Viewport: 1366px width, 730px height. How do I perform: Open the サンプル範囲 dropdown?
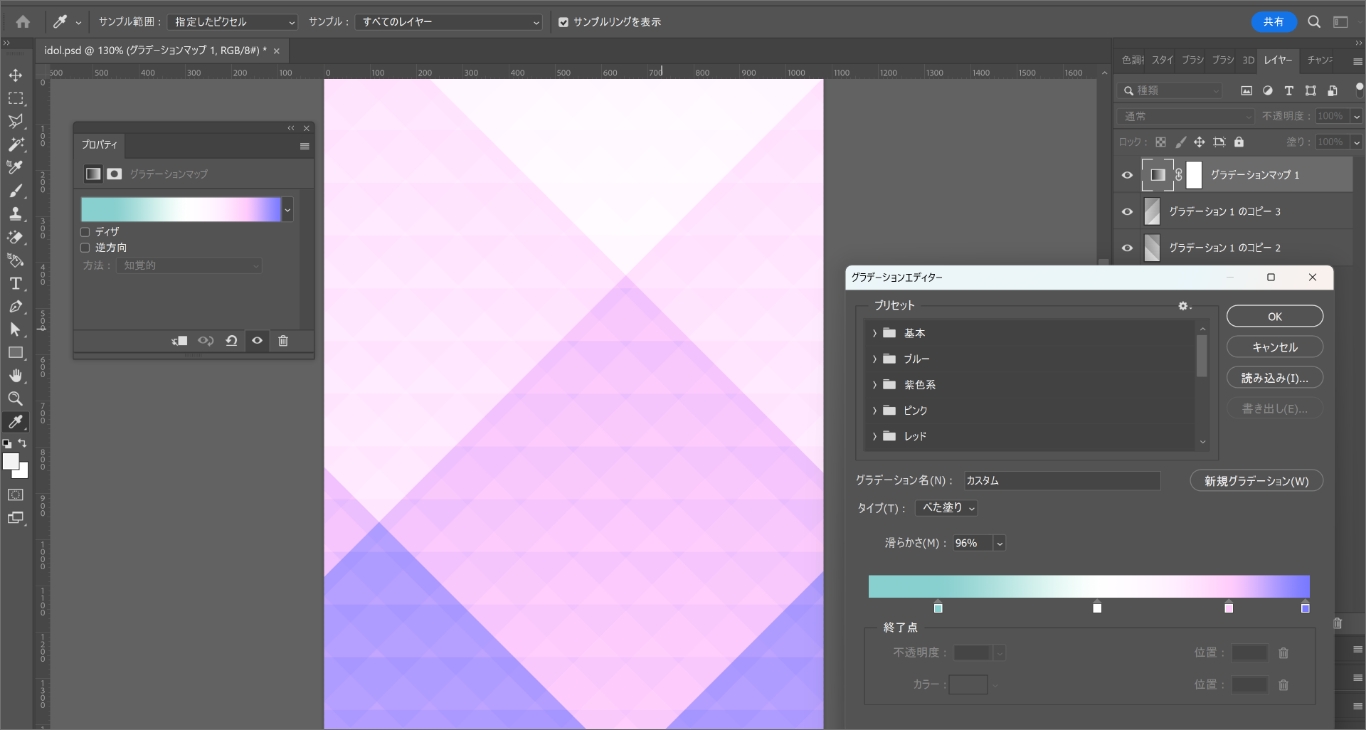(233, 22)
